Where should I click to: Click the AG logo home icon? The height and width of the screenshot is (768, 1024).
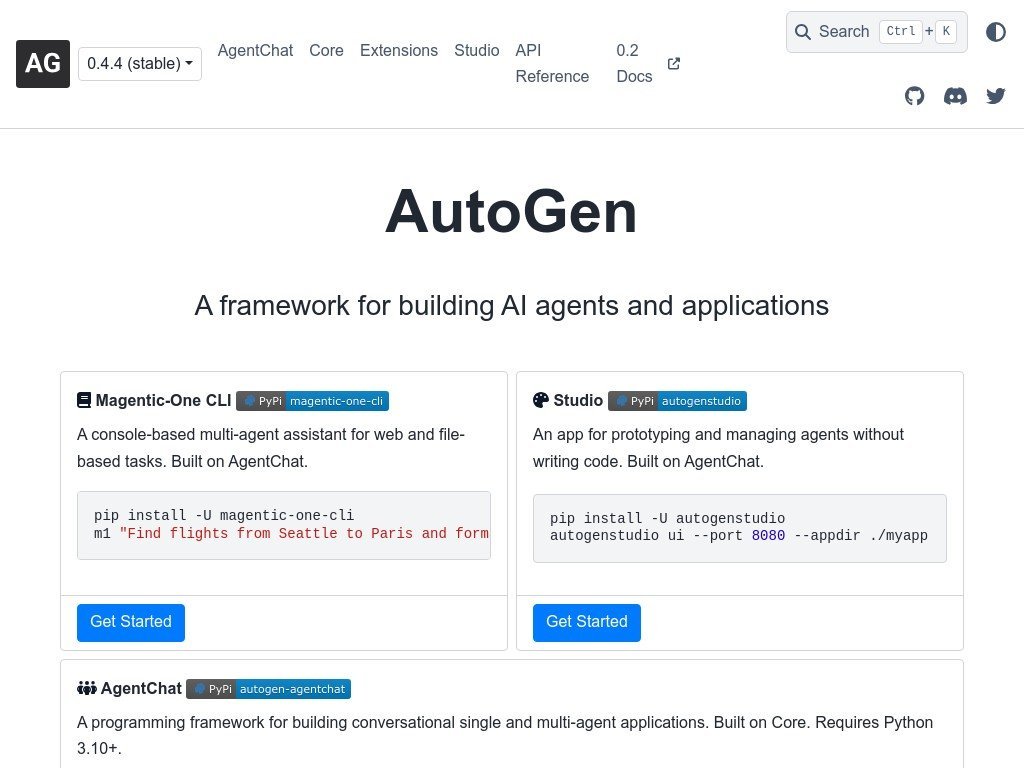(43, 63)
